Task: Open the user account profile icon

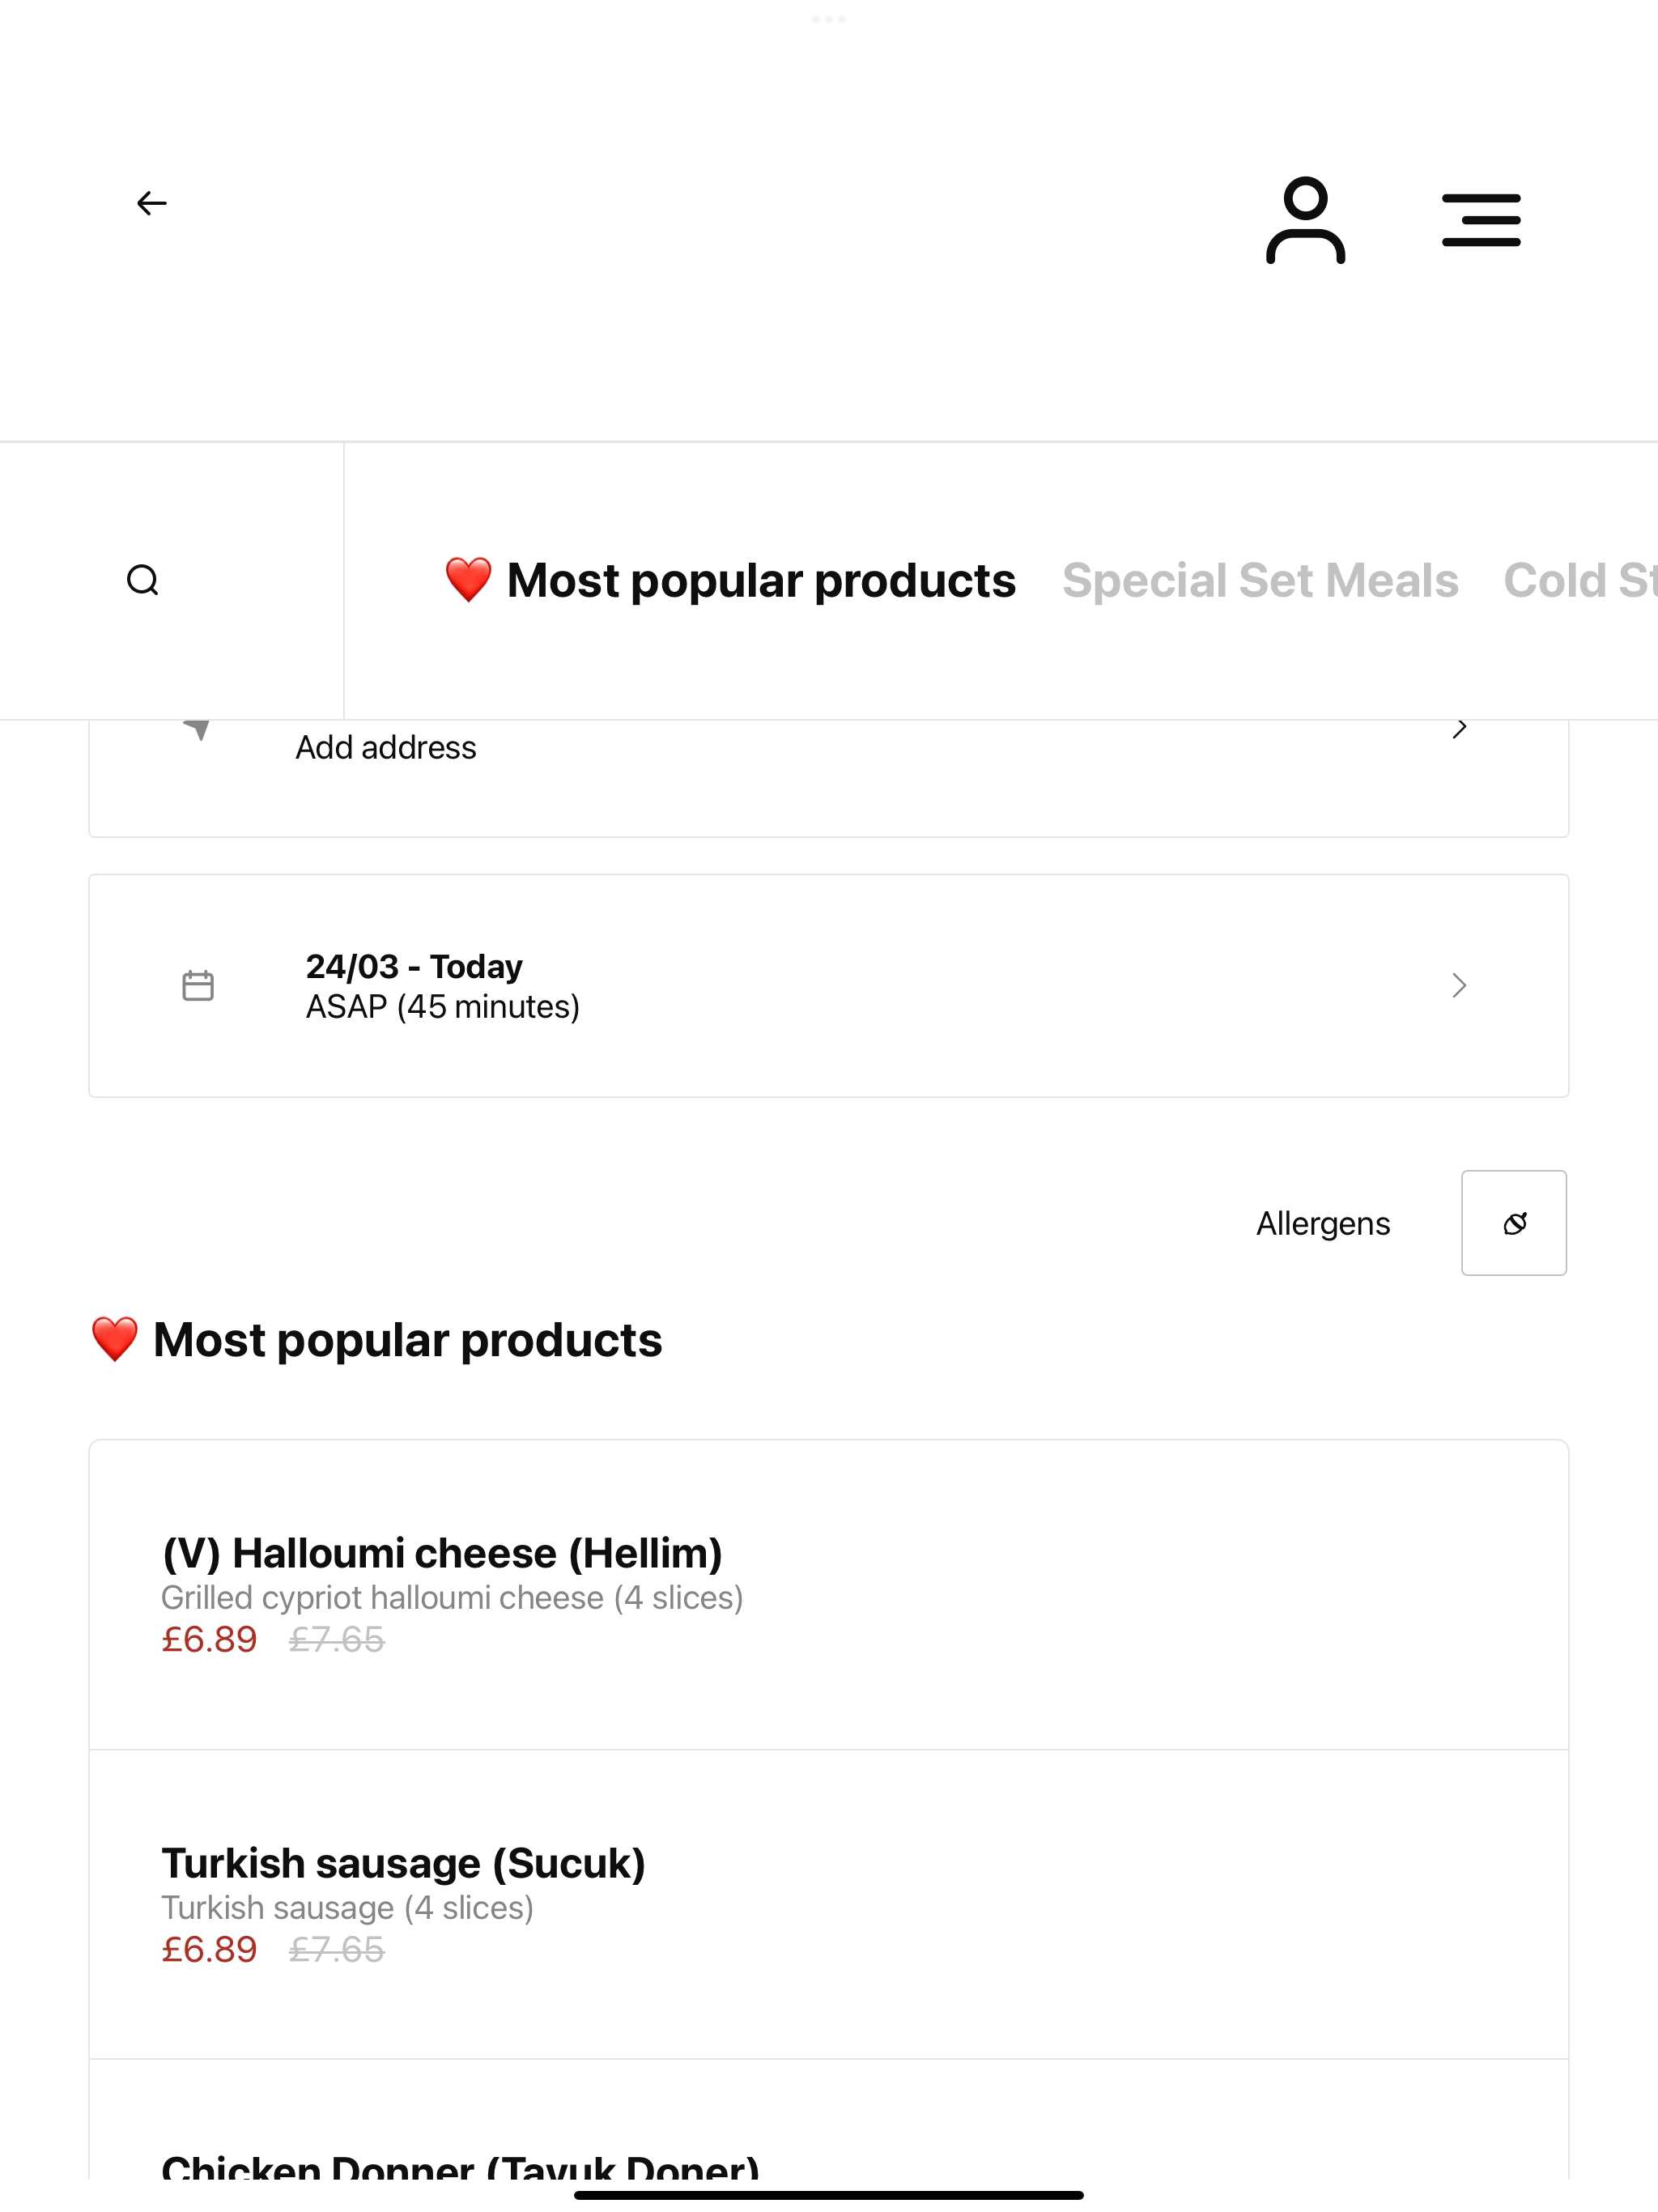Action: (x=1305, y=220)
